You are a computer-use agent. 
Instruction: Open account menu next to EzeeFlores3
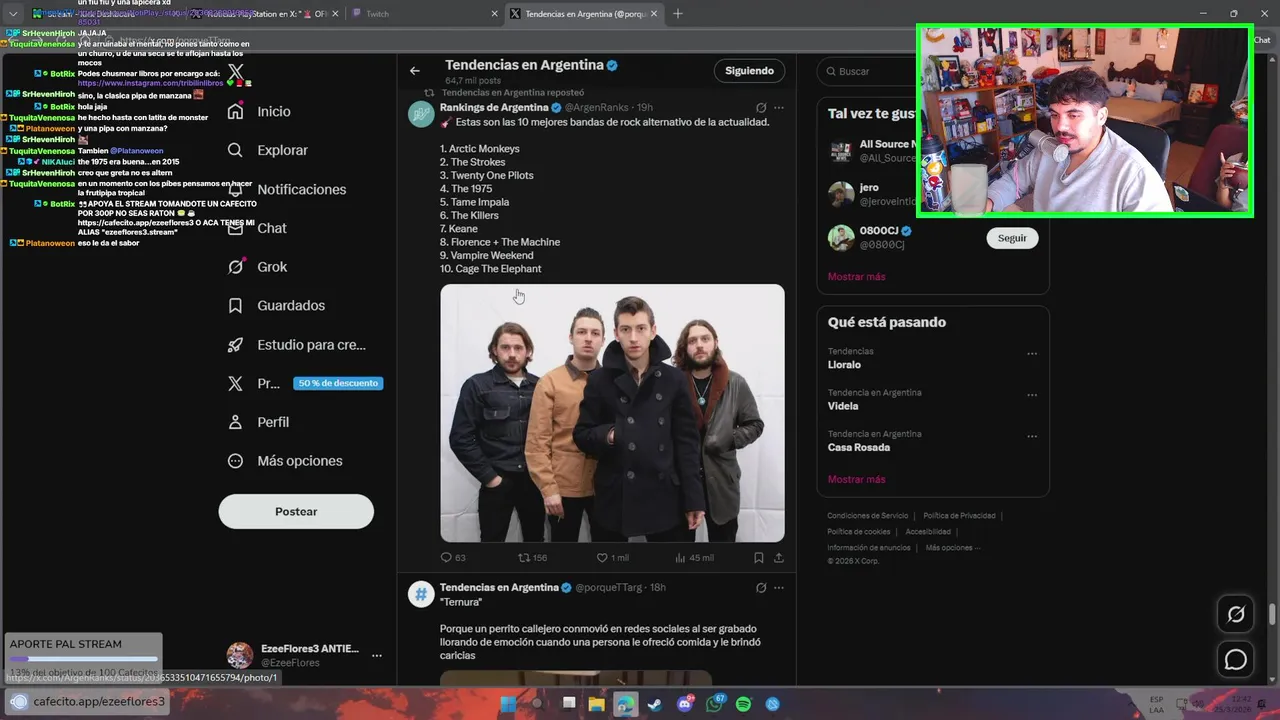[377, 656]
